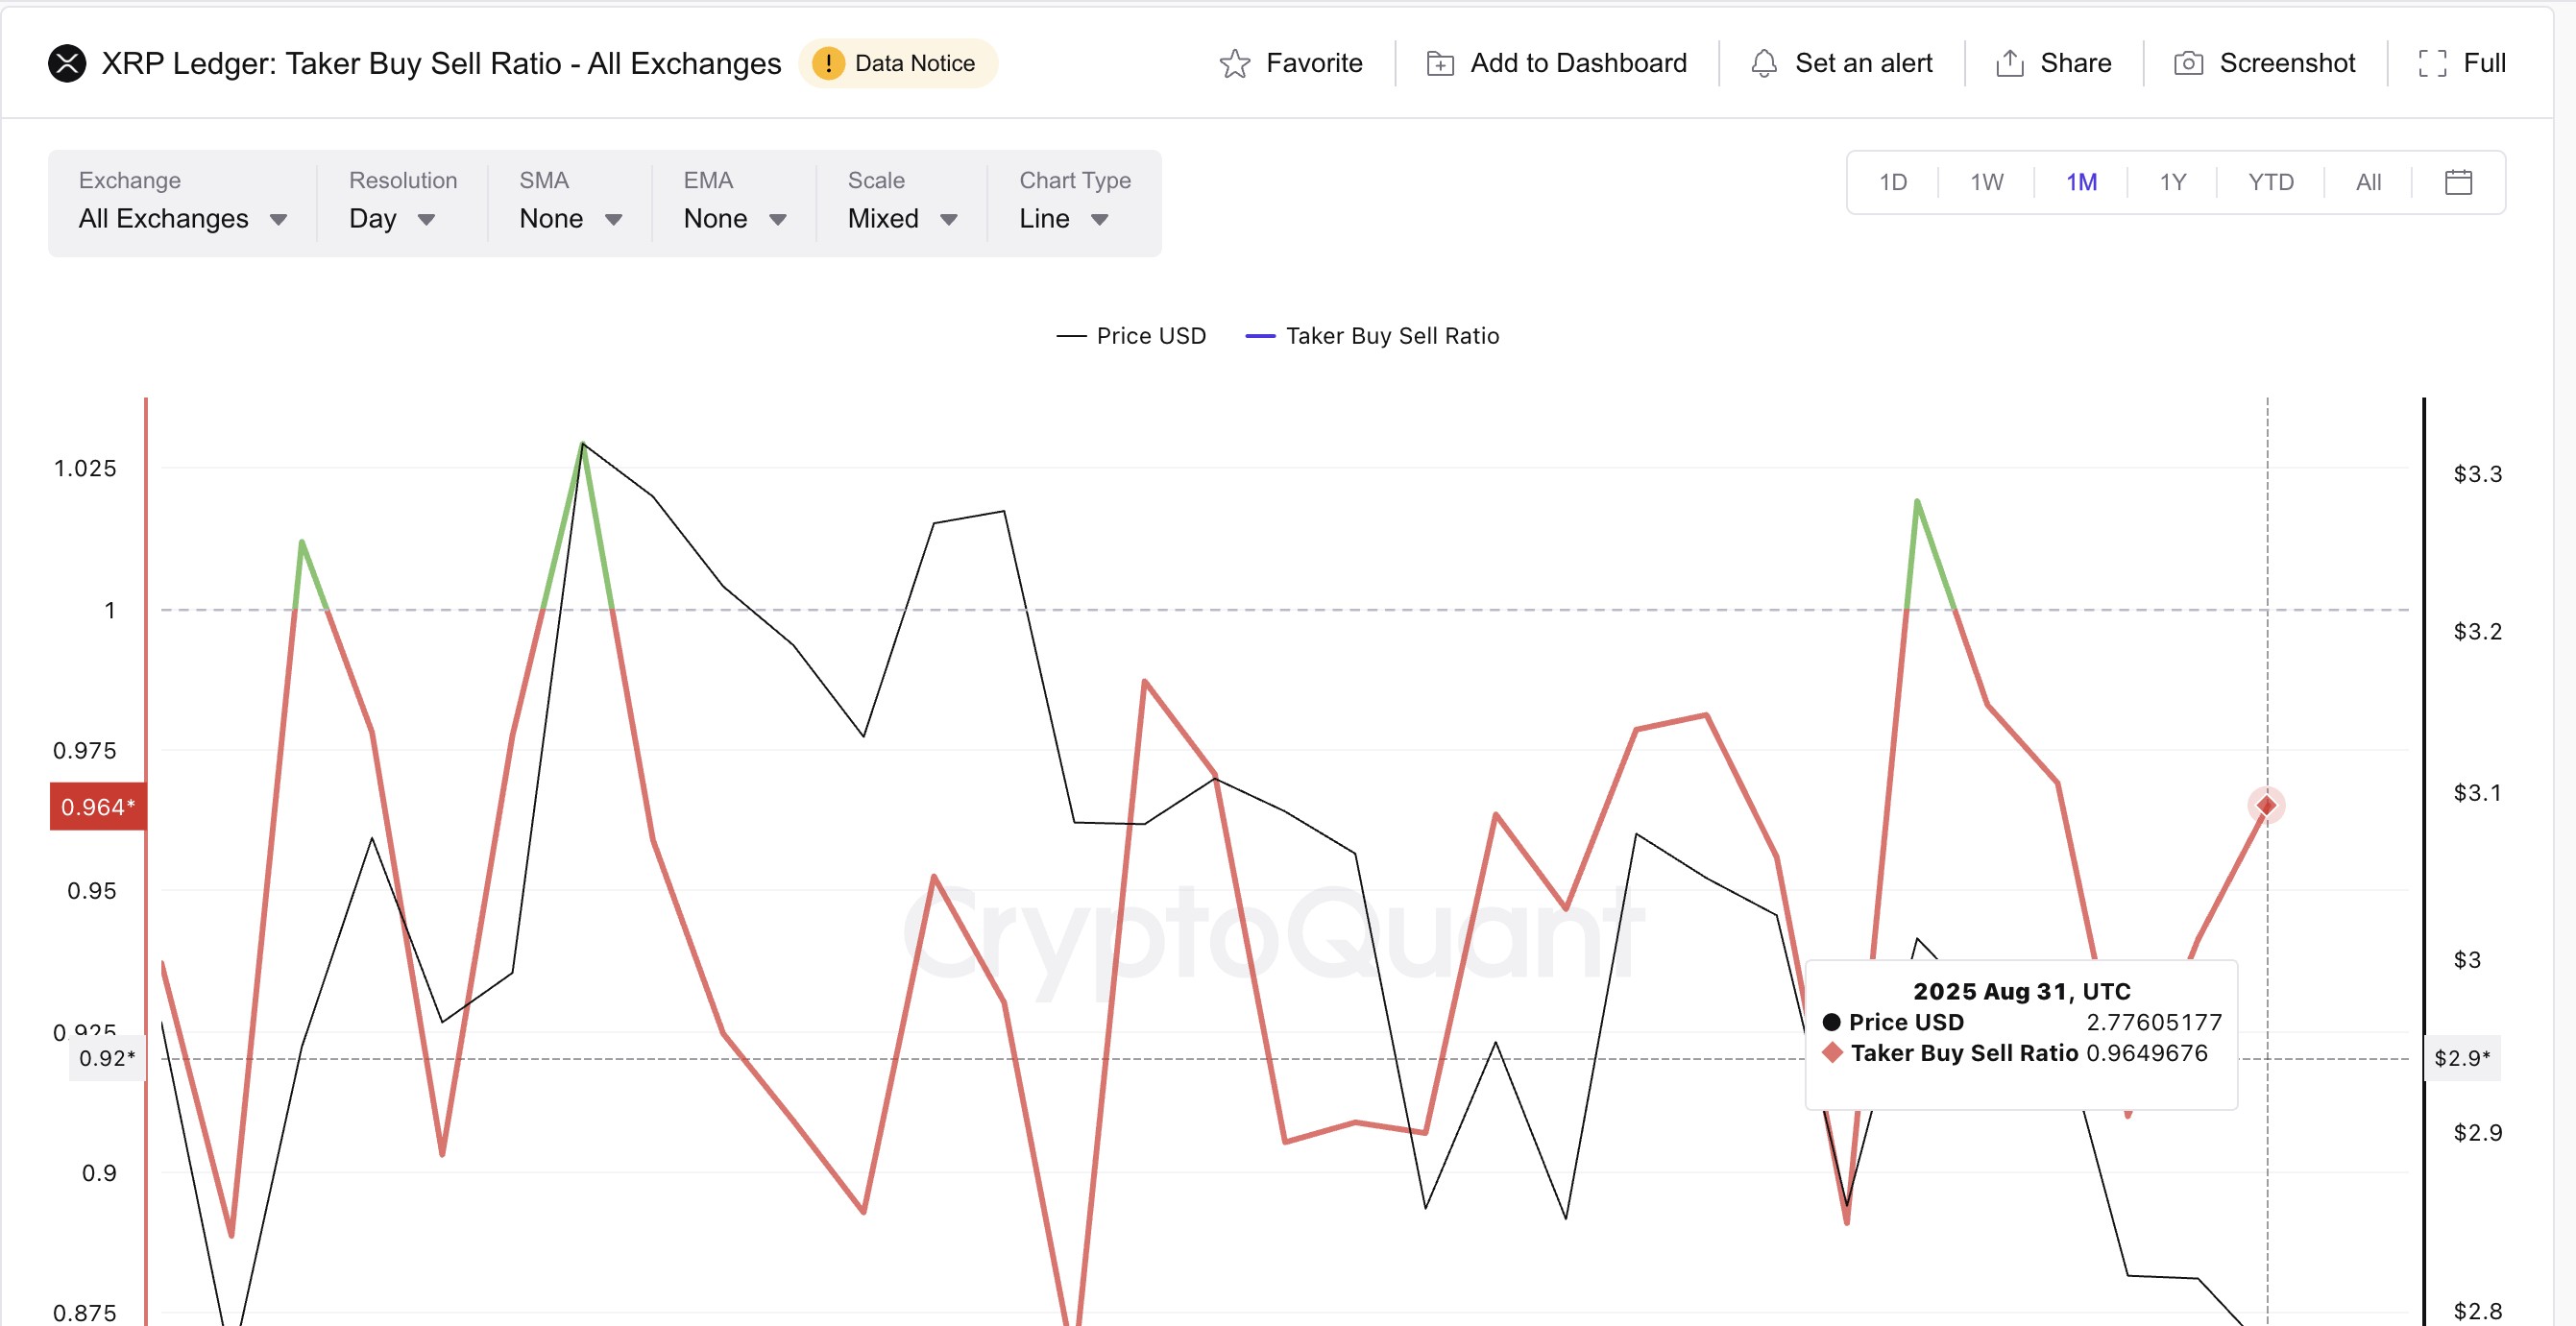Select the 1D time range

point(1893,182)
